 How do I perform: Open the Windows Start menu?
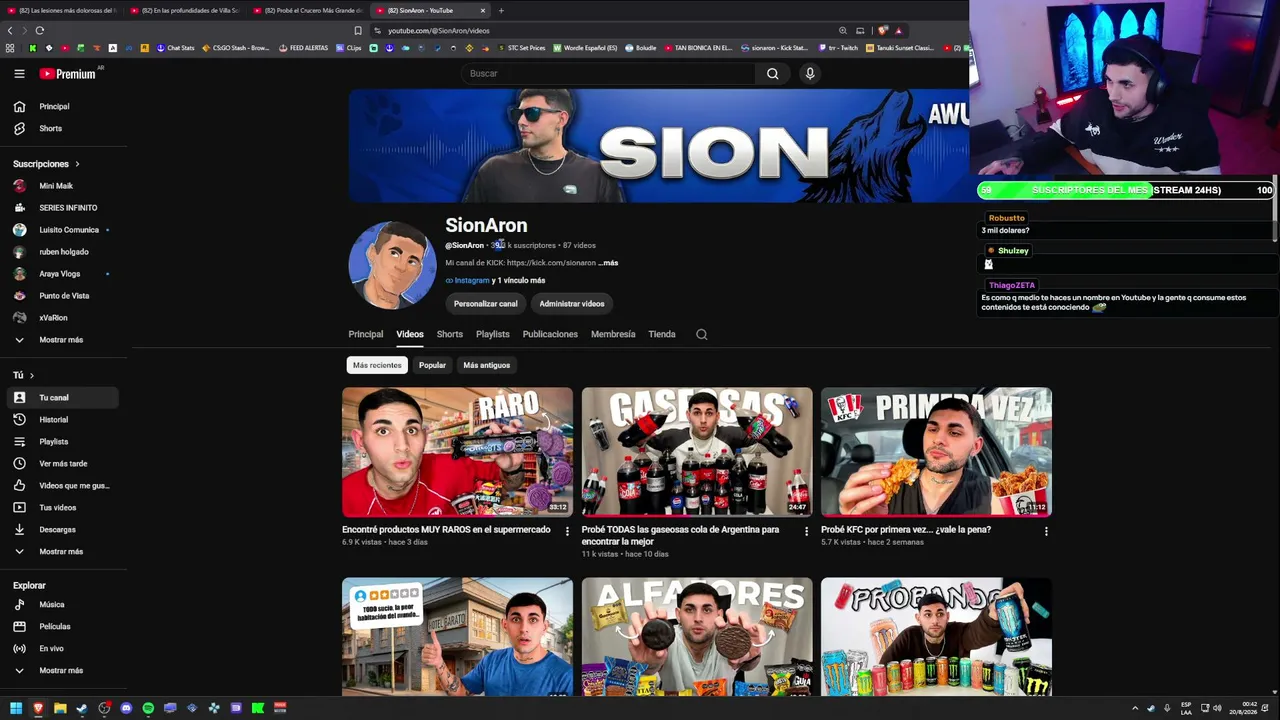point(16,708)
